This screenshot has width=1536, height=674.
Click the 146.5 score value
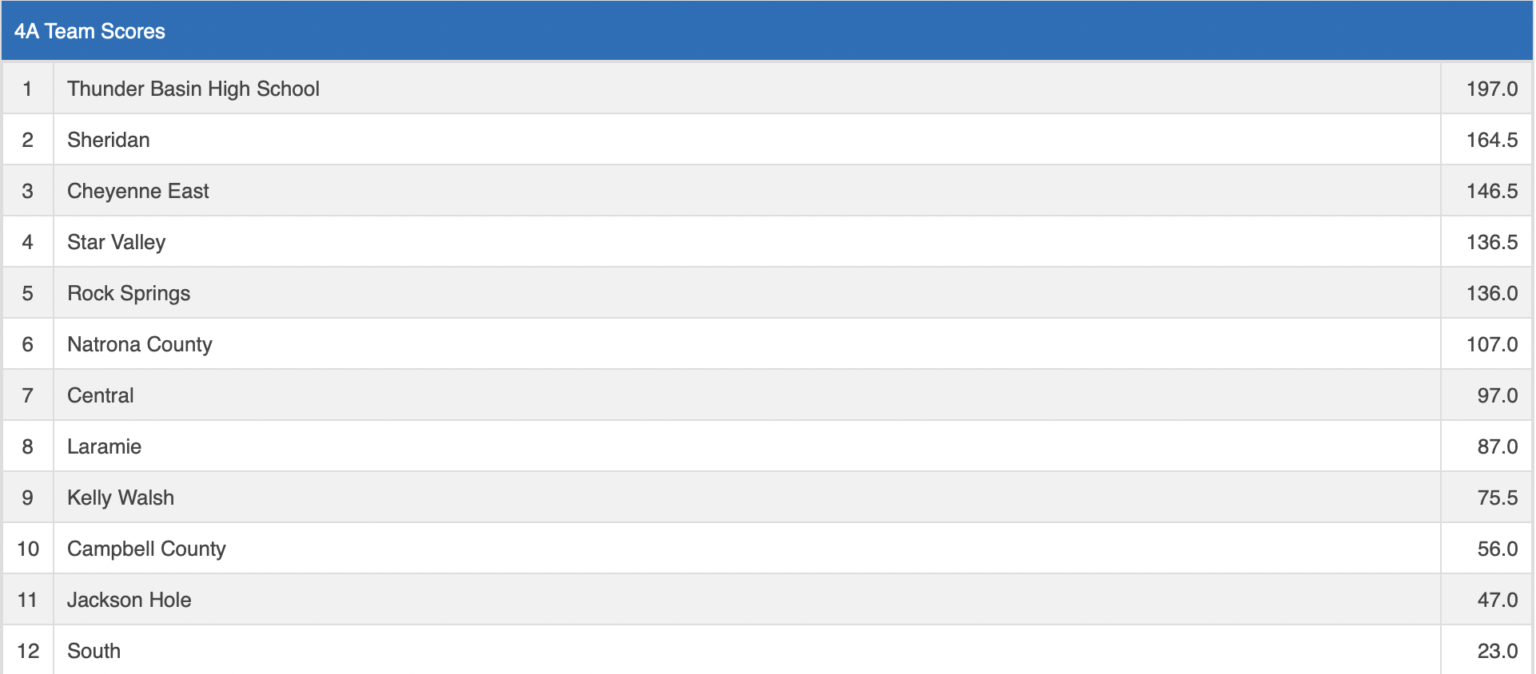point(1491,191)
